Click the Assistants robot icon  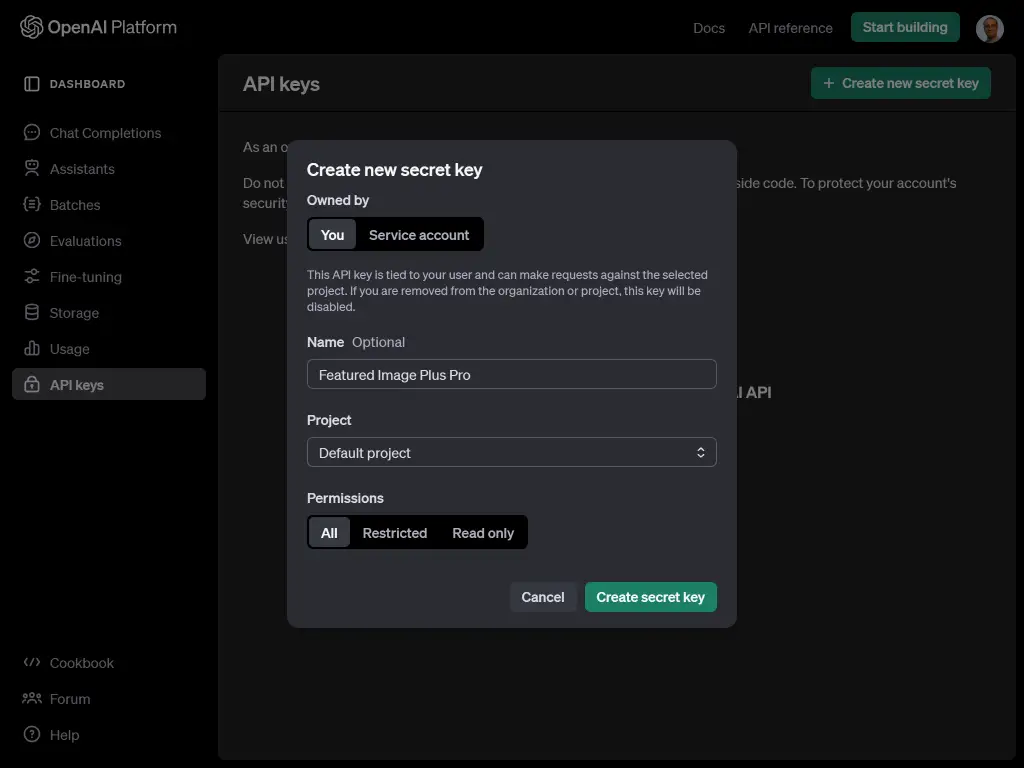[x=31, y=168]
